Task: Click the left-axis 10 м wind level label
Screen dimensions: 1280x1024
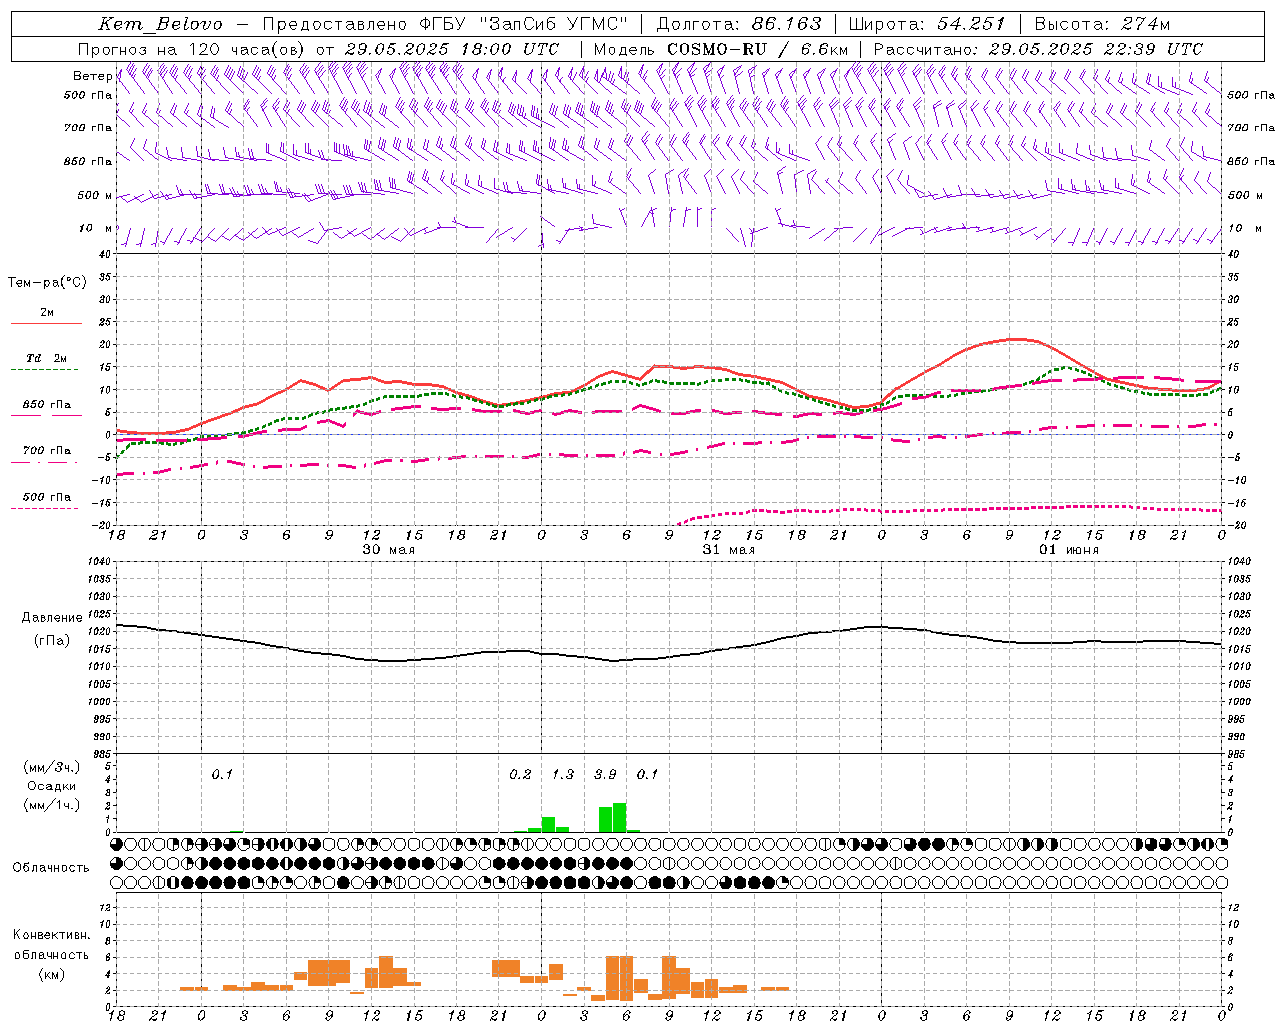Action: pos(96,228)
